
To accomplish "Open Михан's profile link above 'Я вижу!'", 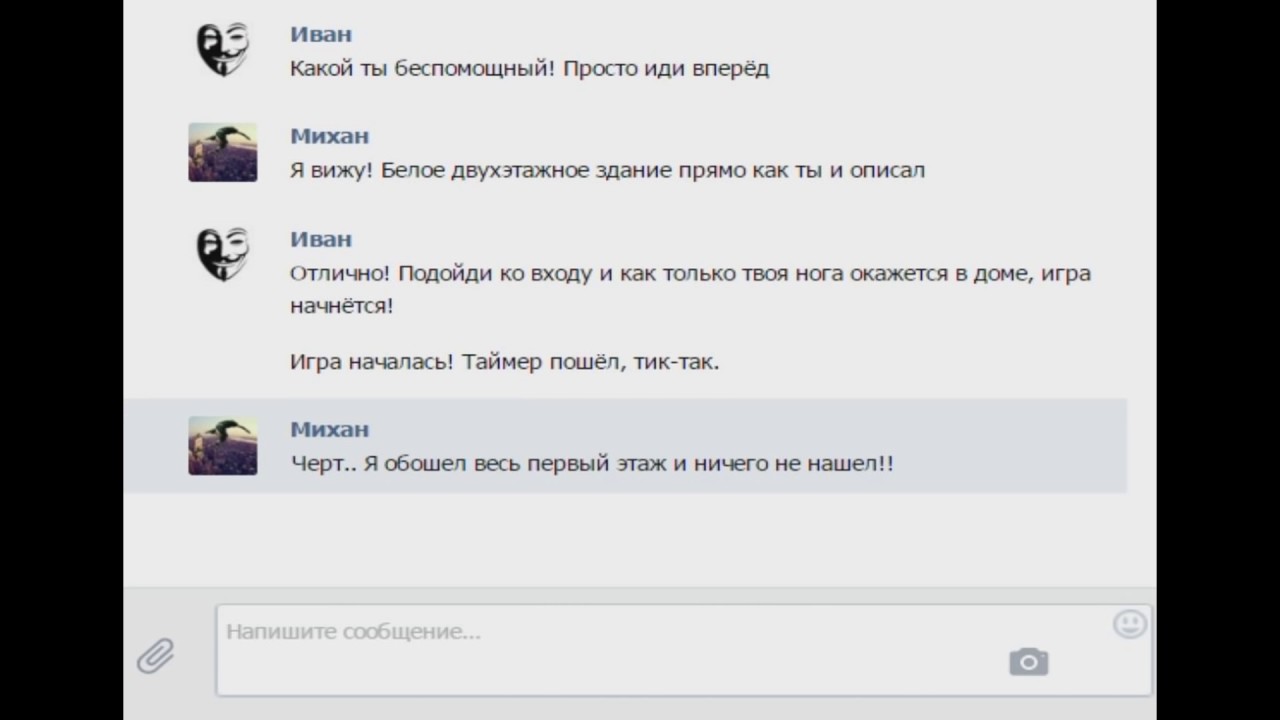I will pyautogui.click(x=329, y=136).
